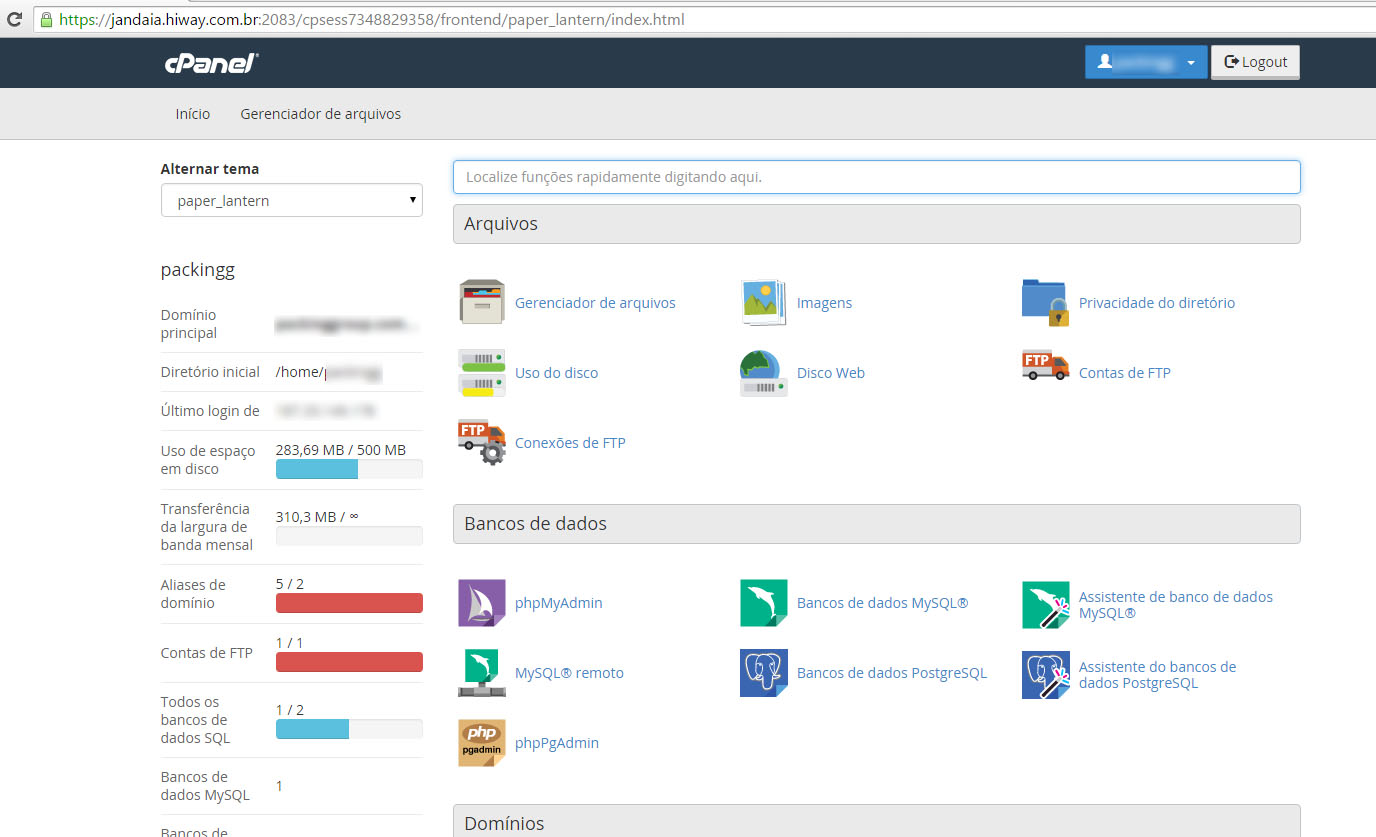This screenshot has height=837, width=1376.
Task: Open the Privacidade do diretório folder-lock icon
Action: [1046, 302]
